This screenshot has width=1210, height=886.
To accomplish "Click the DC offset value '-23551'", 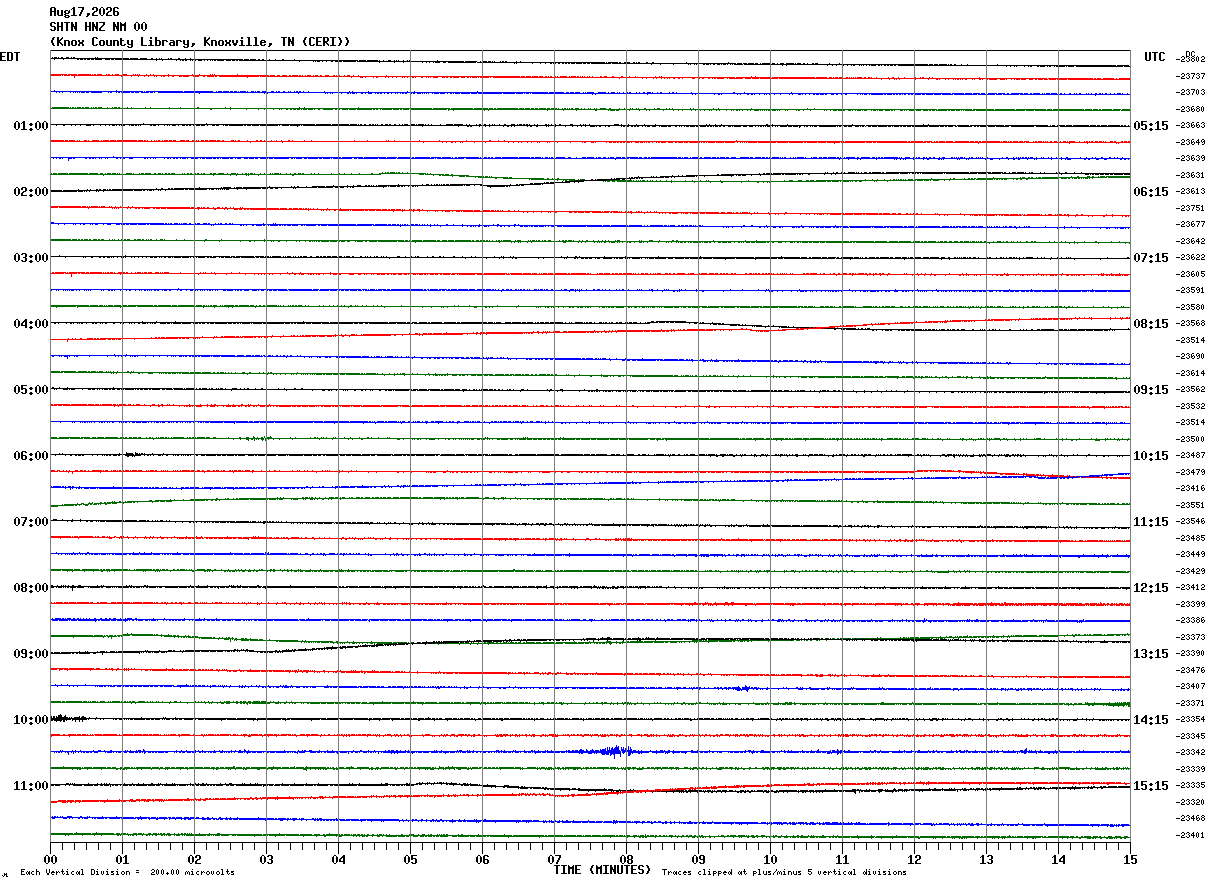I will pos(1190,505).
